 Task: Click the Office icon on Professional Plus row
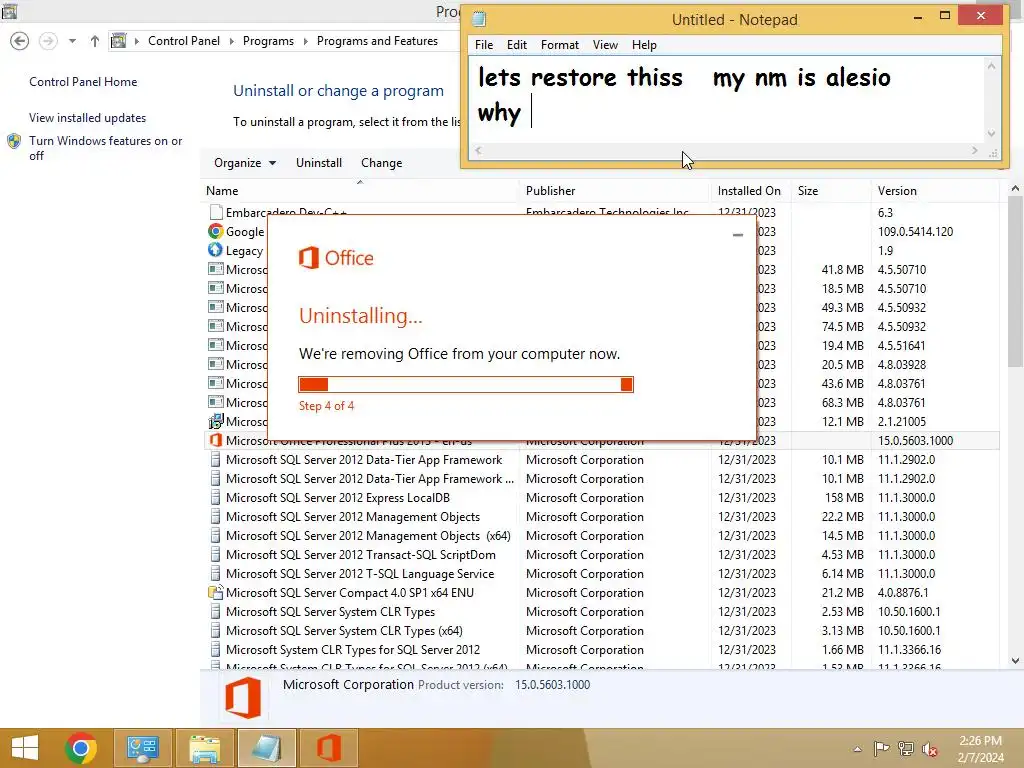(216, 440)
